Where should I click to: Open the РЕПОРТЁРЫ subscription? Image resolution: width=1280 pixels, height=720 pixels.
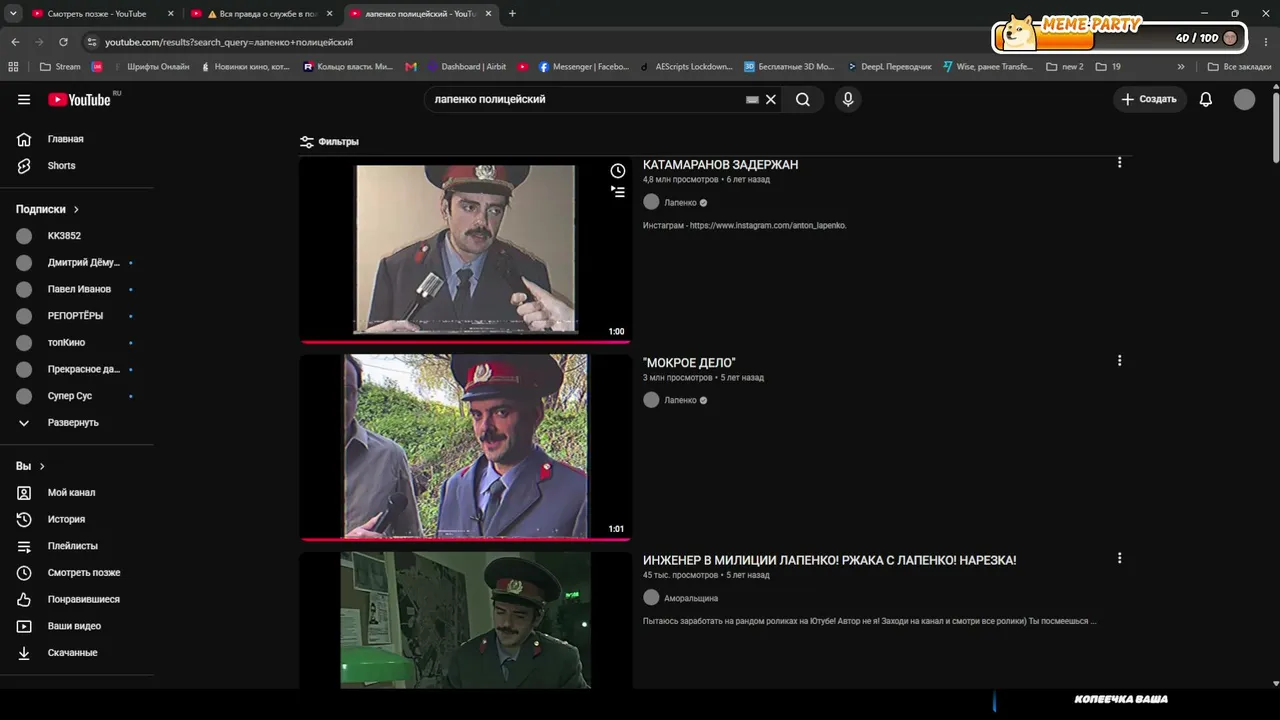(78, 316)
